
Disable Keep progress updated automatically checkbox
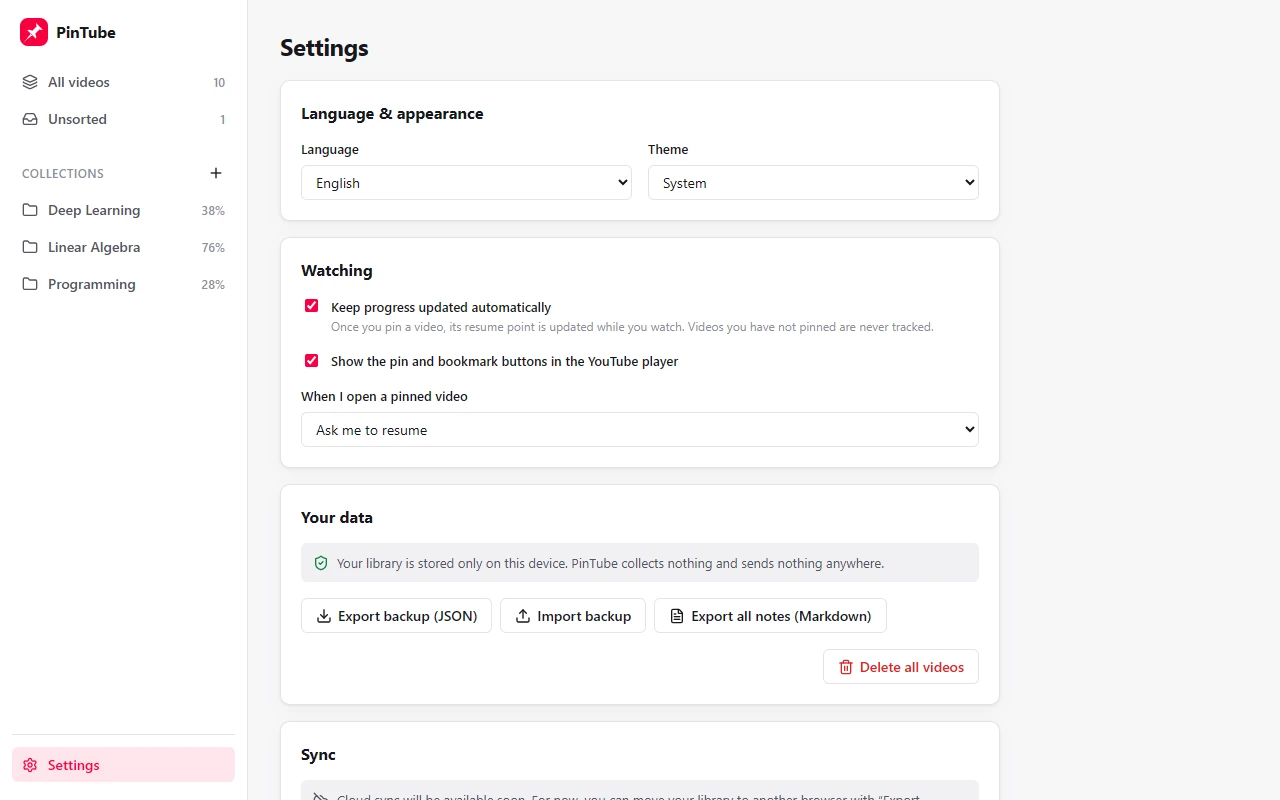point(312,306)
